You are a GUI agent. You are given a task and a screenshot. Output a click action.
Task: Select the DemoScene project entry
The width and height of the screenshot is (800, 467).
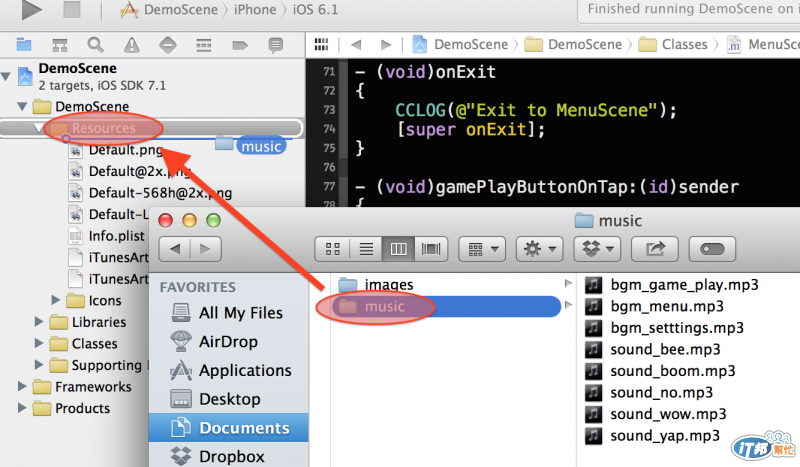coord(92,76)
